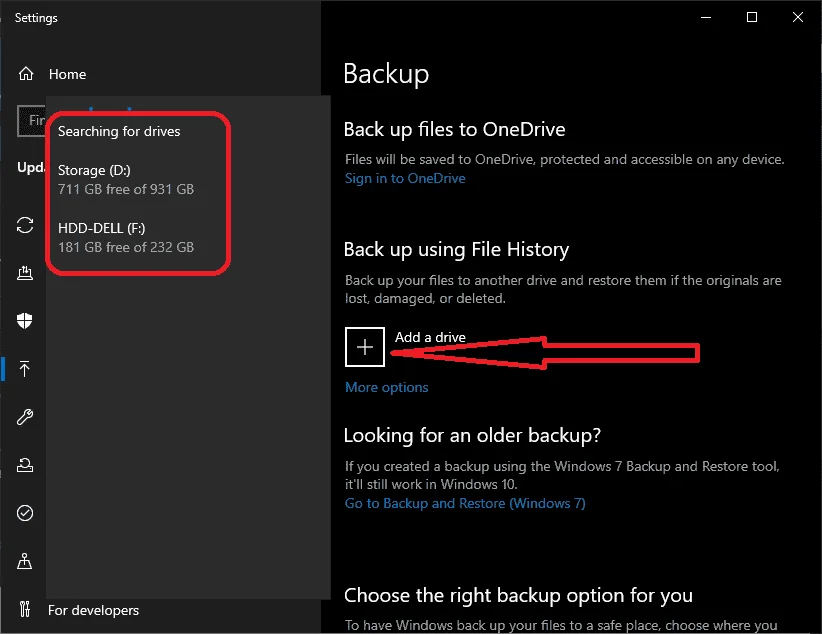Click Searching for drives heading text
This screenshot has width=822, height=634.
click(119, 131)
